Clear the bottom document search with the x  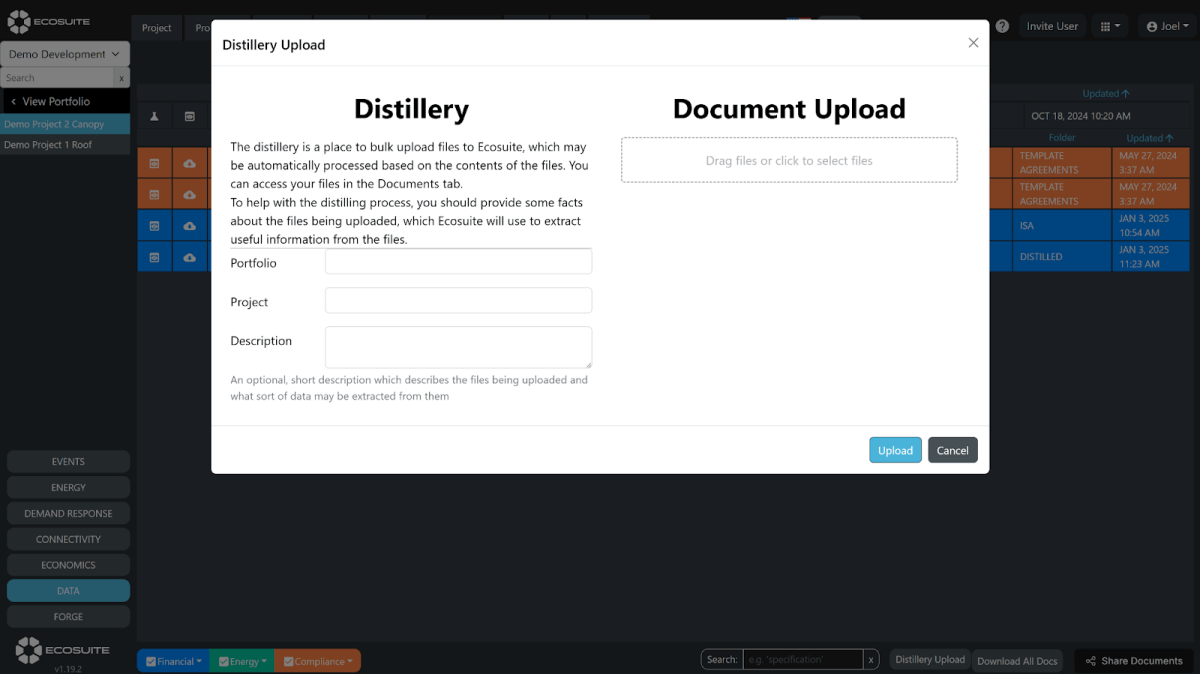click(871, 660)
